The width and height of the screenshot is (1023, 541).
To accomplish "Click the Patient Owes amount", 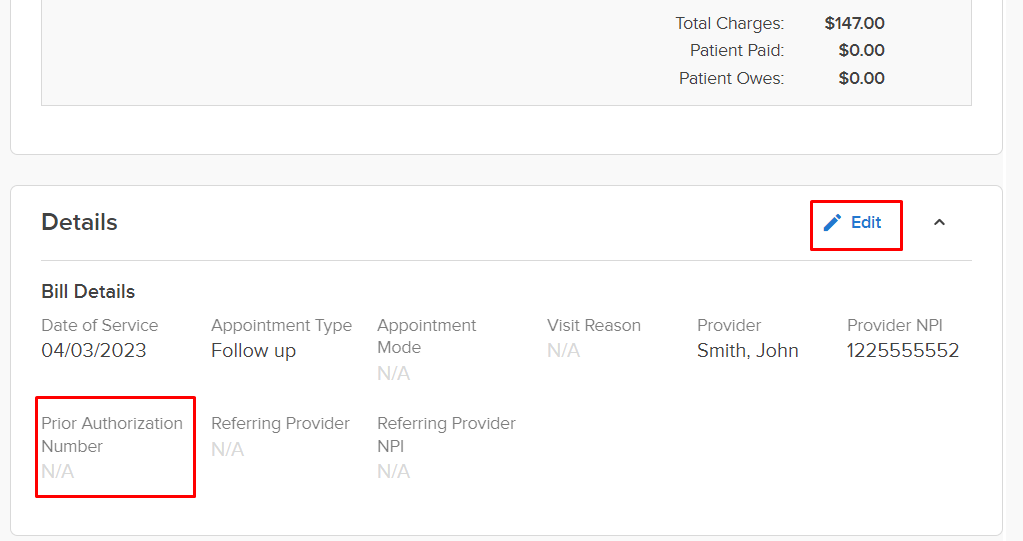I will click(x=861, y=78).
